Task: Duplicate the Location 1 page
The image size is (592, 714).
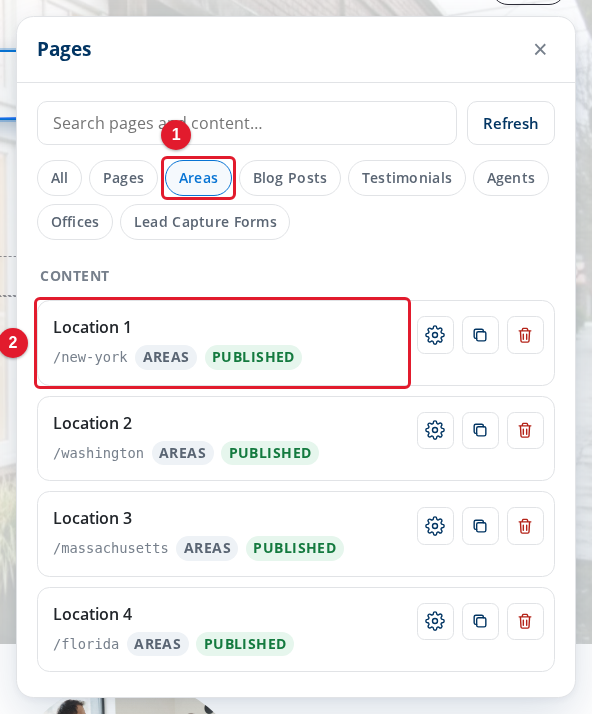Action: [x=480, y=335]
